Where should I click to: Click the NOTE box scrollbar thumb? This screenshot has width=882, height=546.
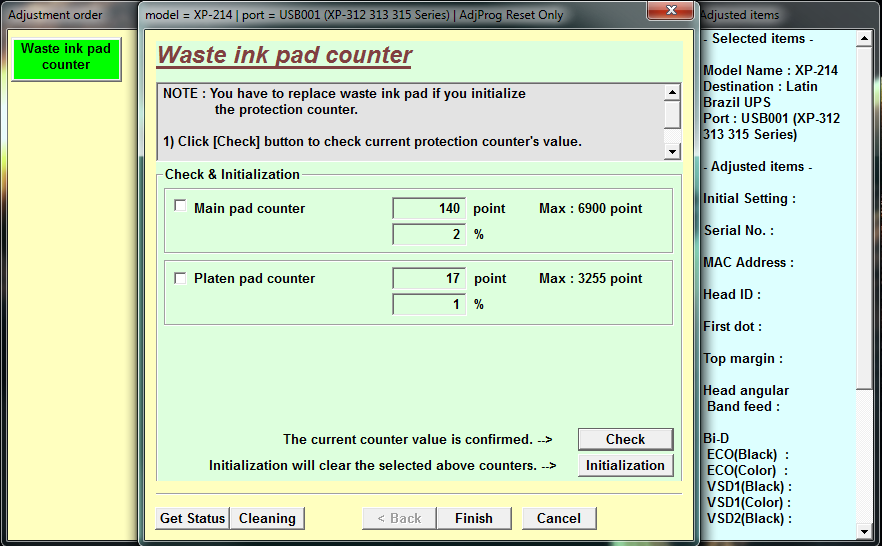click(672, 114)
